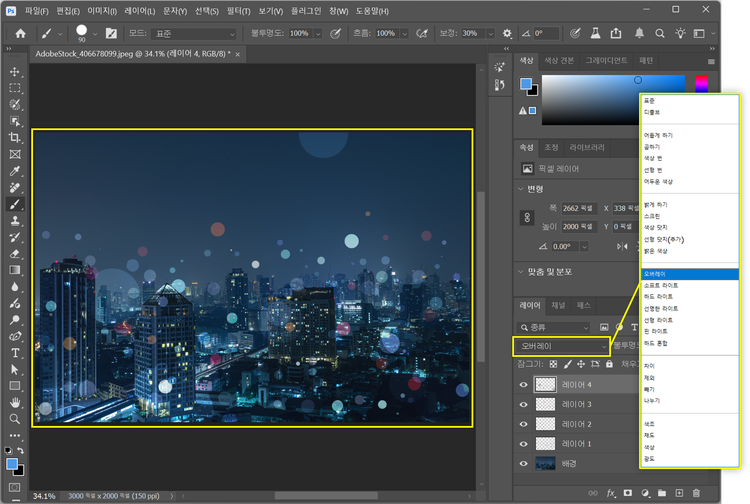Open the 필터 menu

click(237, 10)
